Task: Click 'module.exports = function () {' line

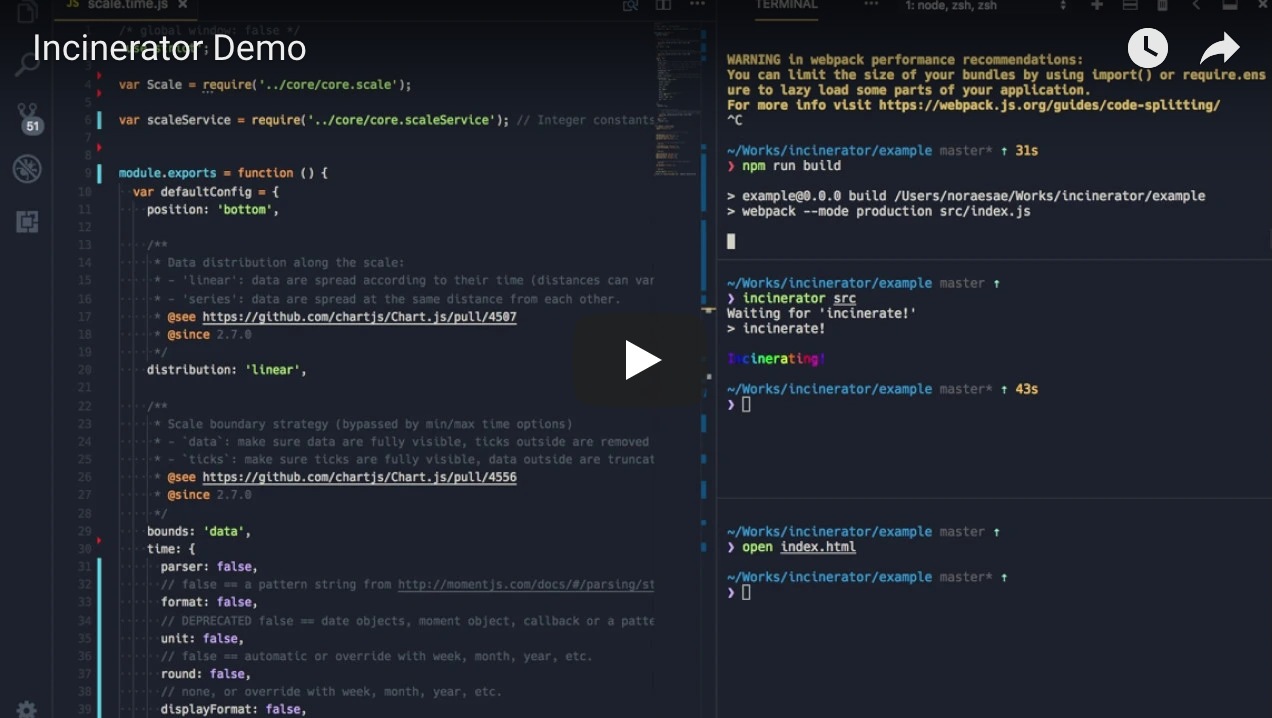Action: tap(223, 173)
